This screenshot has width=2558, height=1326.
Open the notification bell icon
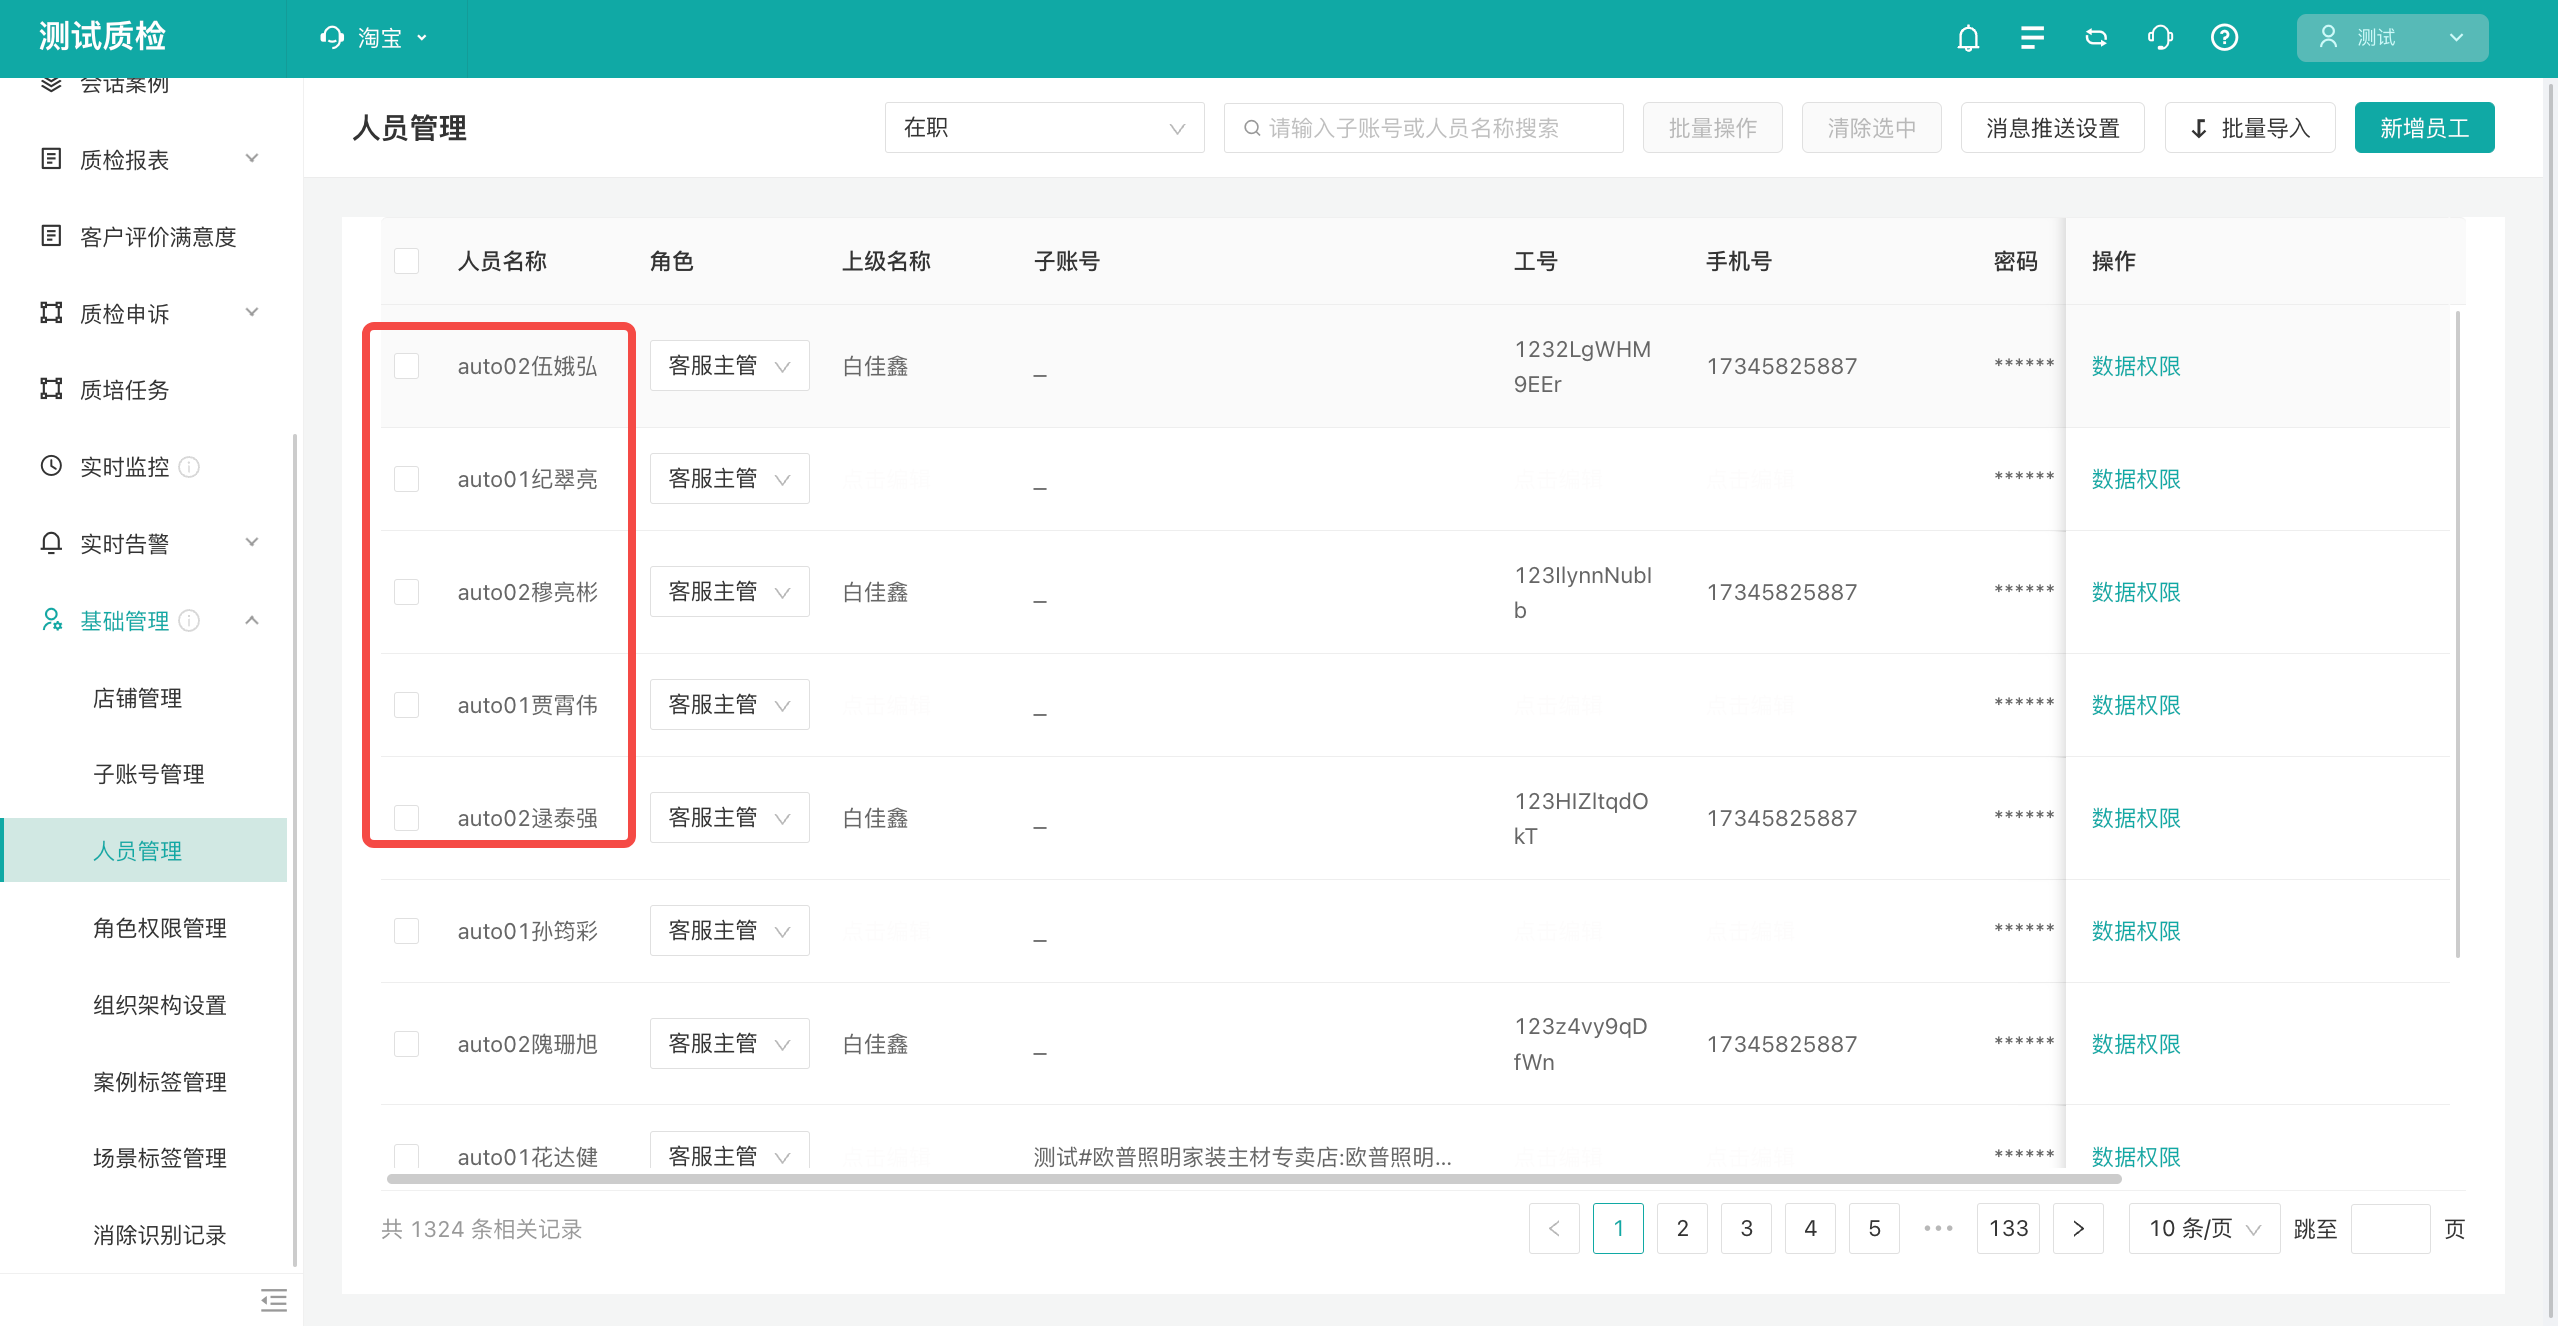point(1968,38)
